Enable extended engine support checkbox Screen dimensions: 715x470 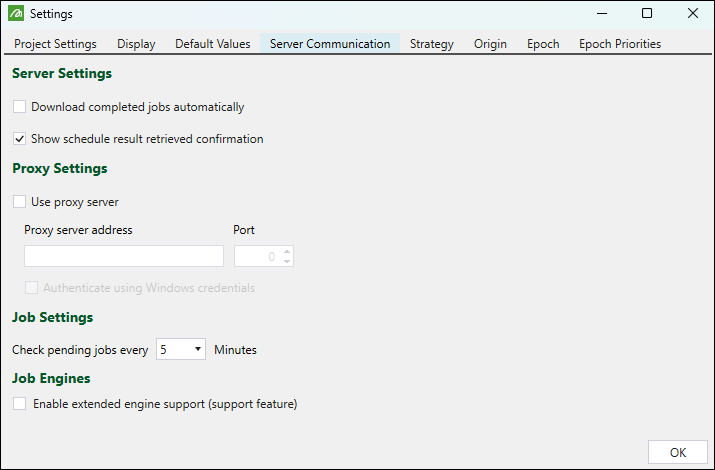pyautogui.click(x=20, y=404)
